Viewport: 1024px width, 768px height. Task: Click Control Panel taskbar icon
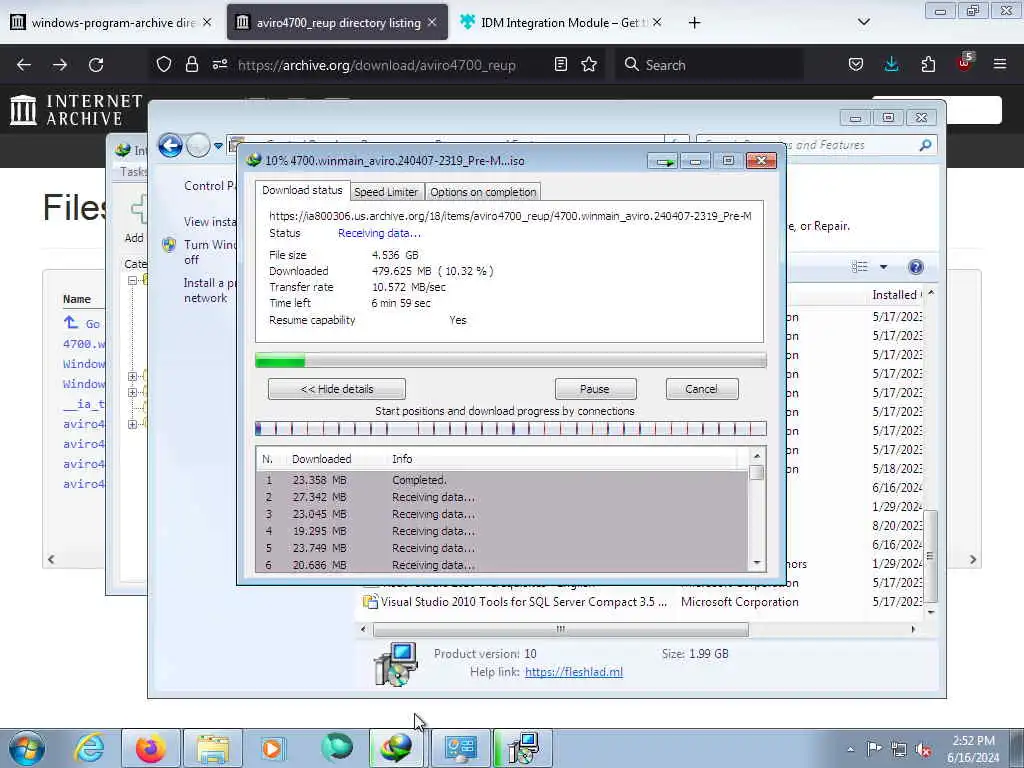460,748
